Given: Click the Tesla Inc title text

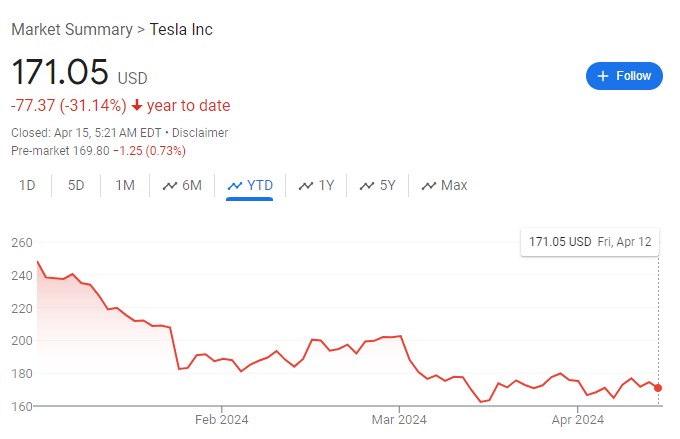Looking at the screenshot, I should click(x=181, y=29).
